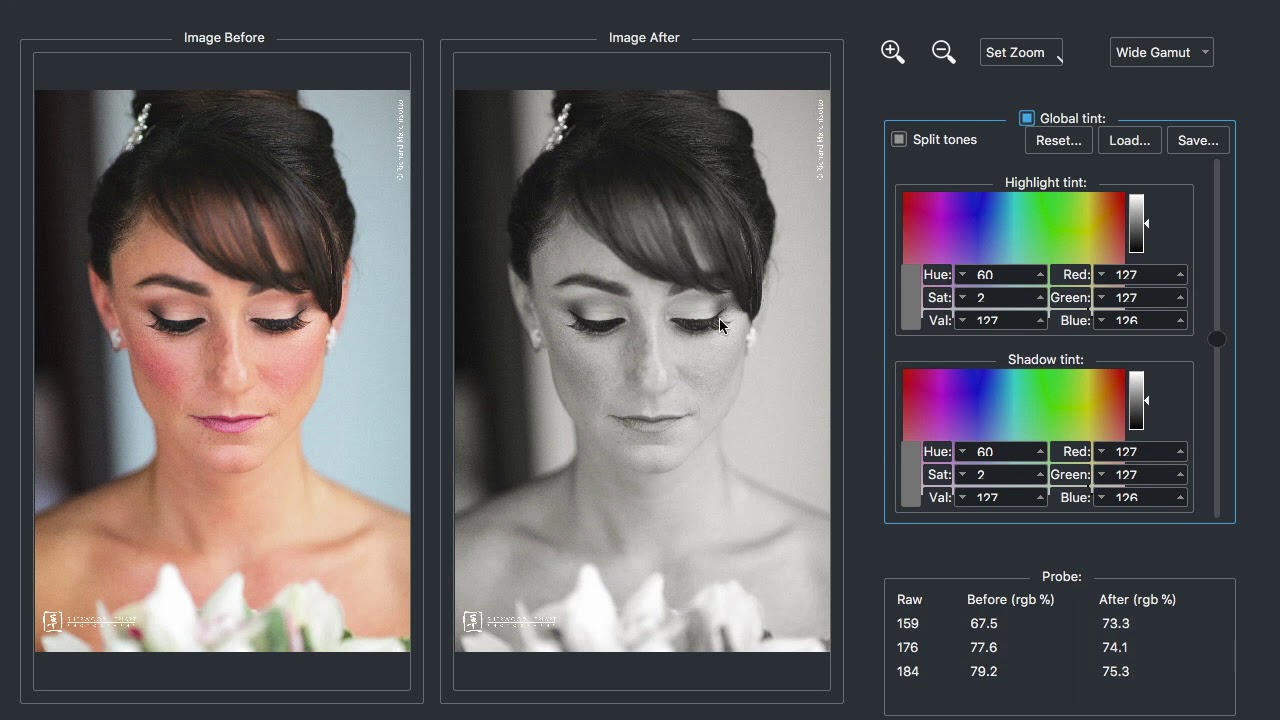
Task: Decrease Highlight tint Val with down arrow
Action: 963,321
